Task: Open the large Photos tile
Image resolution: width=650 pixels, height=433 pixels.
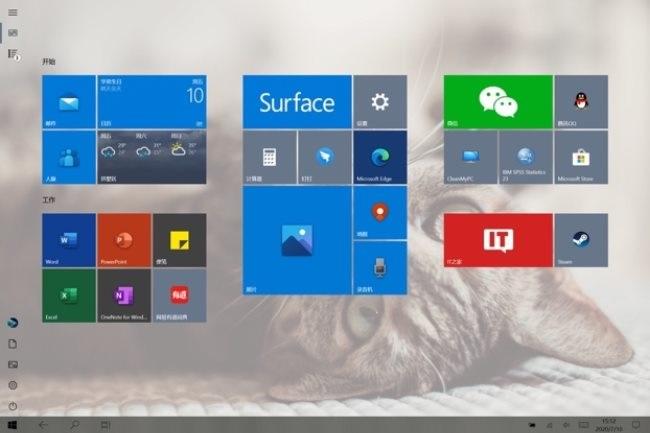Action: 297,240
